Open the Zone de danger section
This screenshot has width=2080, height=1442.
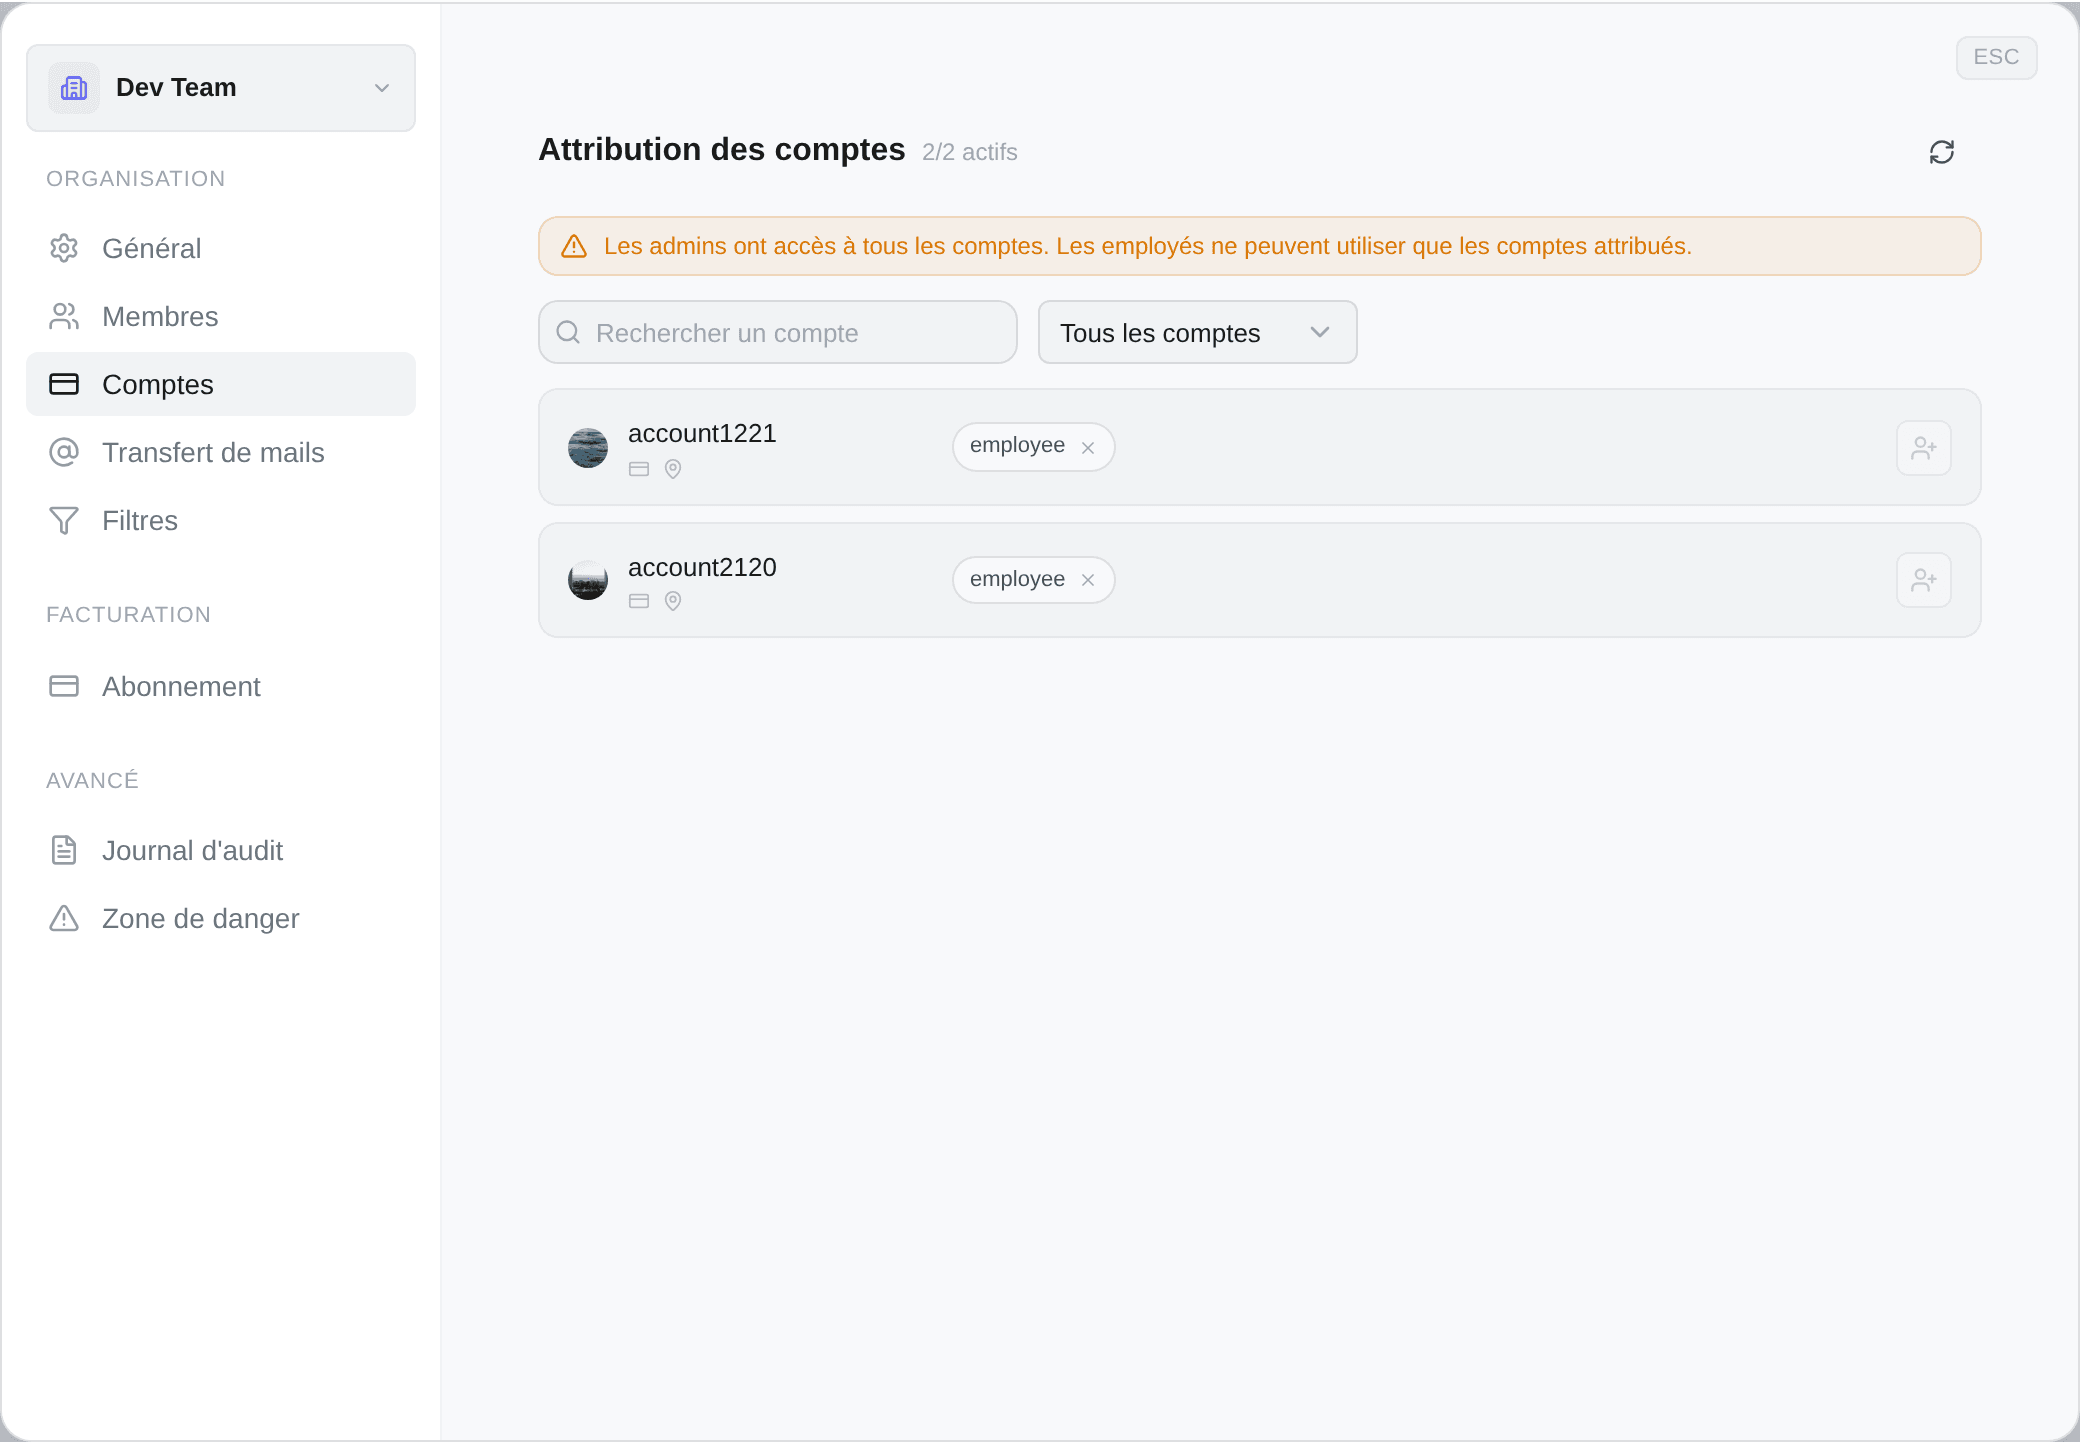point(221,918)
